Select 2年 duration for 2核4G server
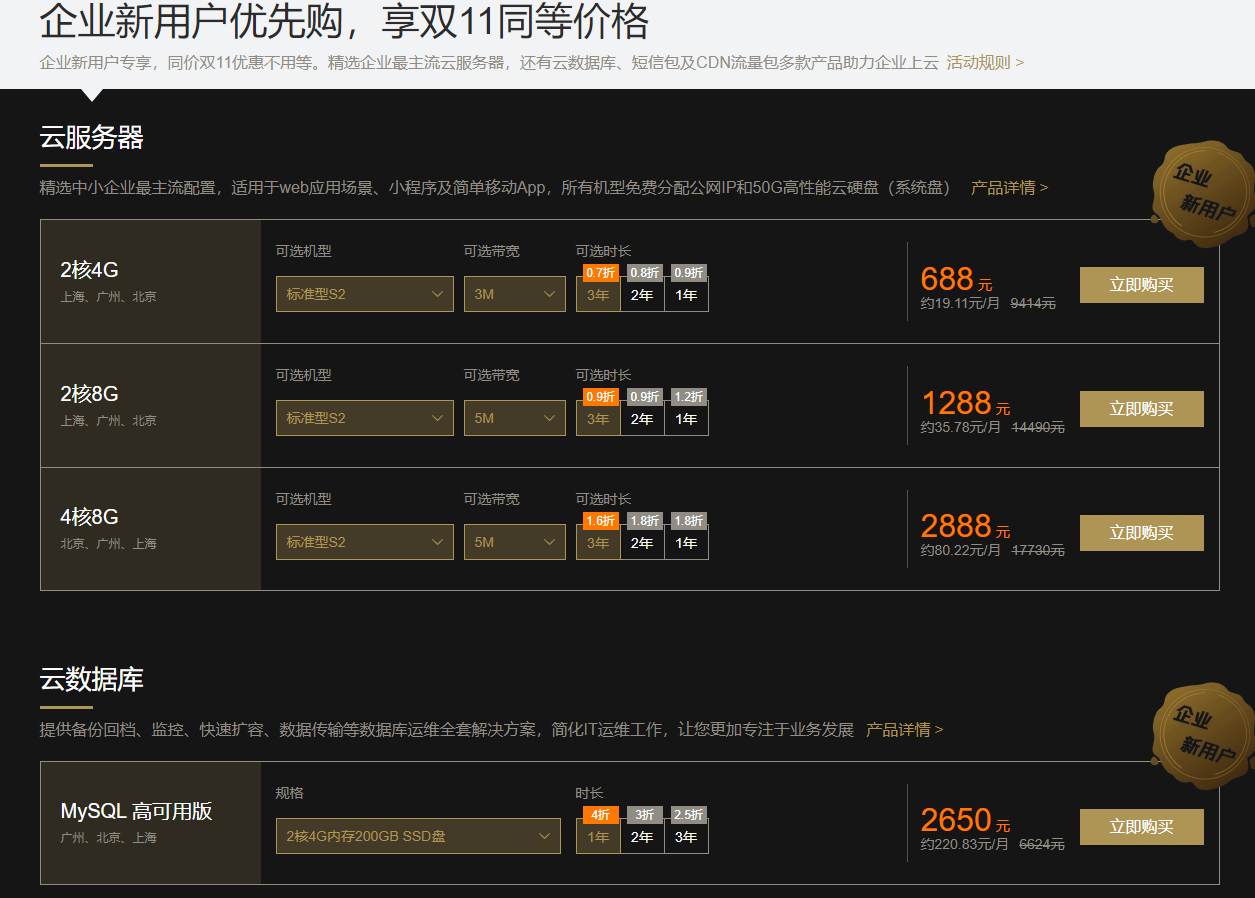The height and width of the screenshot is (898, 1255). [x=642, y=295]
